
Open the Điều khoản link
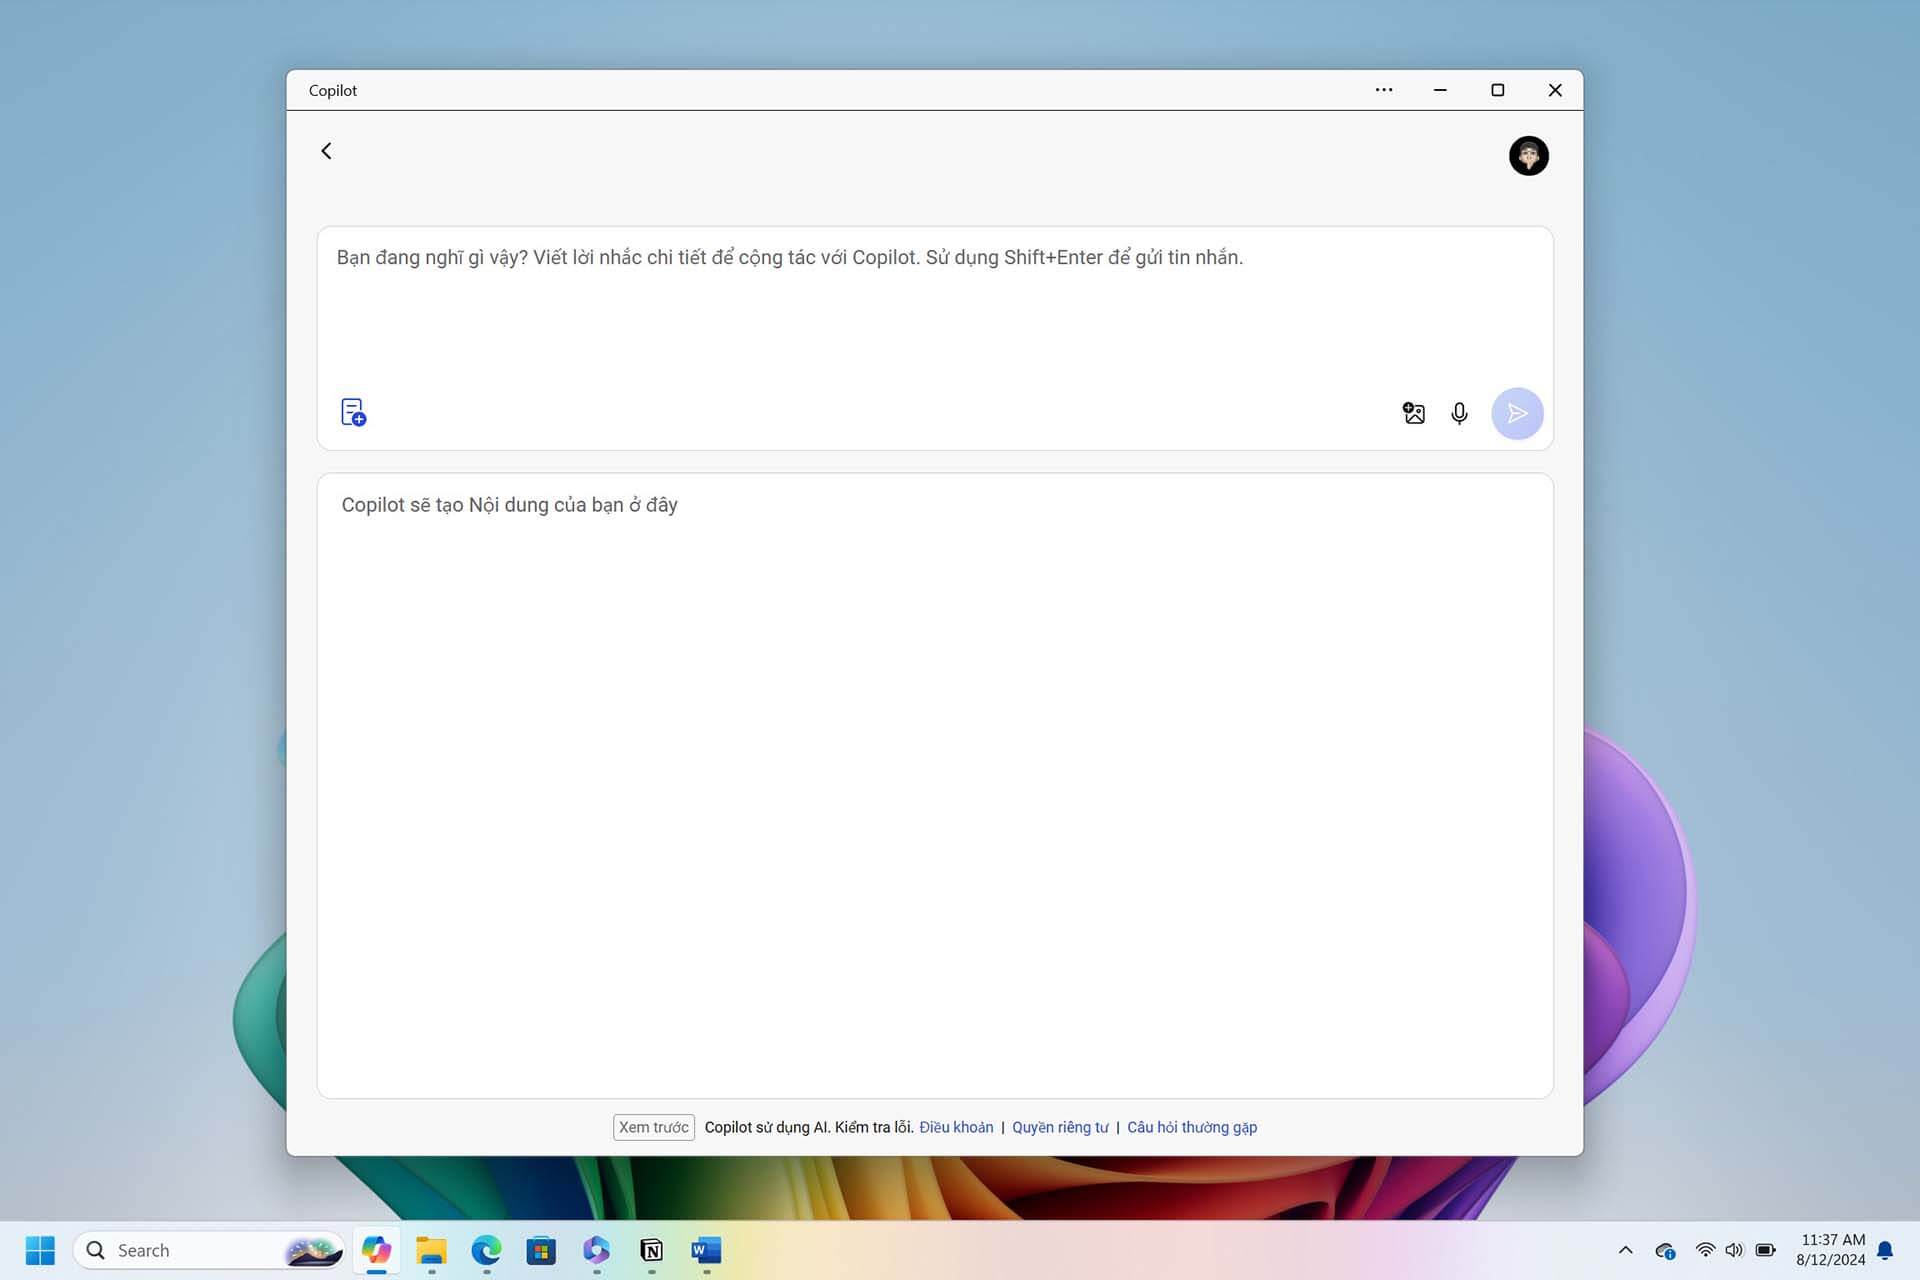click(956, 1127)
